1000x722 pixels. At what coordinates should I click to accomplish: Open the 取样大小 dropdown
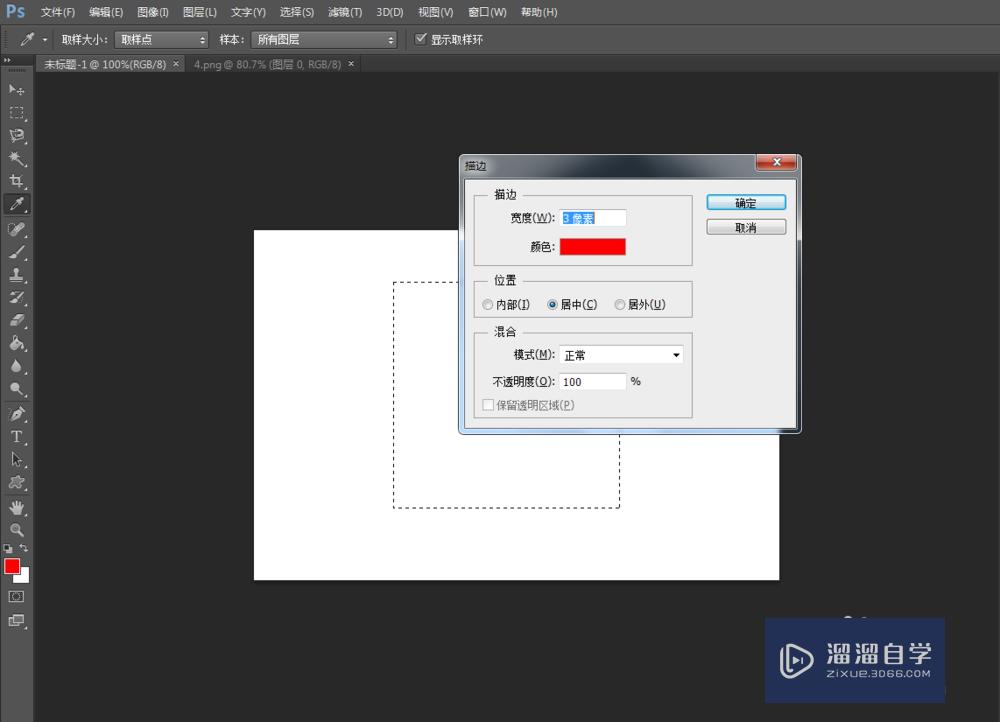click(x=161, y=40)
